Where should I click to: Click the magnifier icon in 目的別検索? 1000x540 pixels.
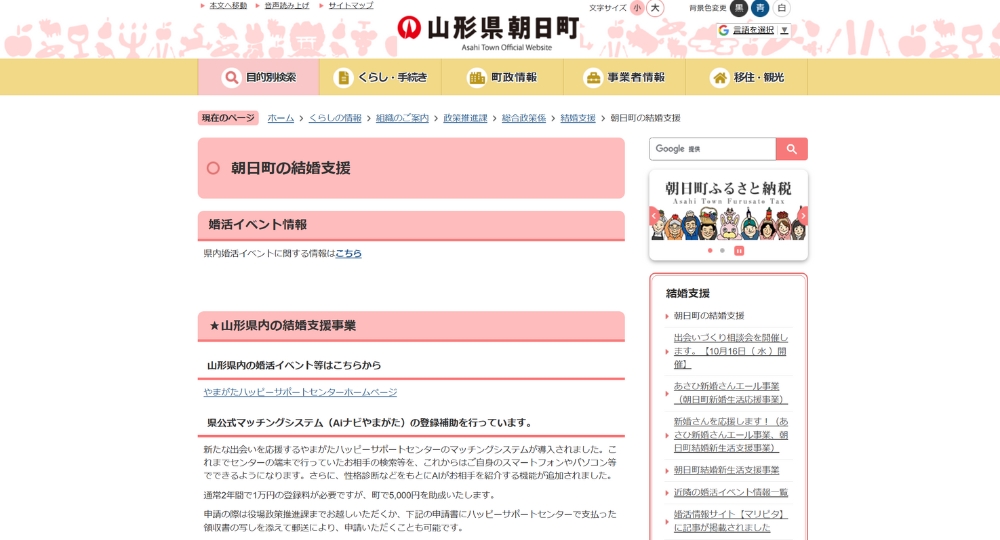tap(231, 78)
